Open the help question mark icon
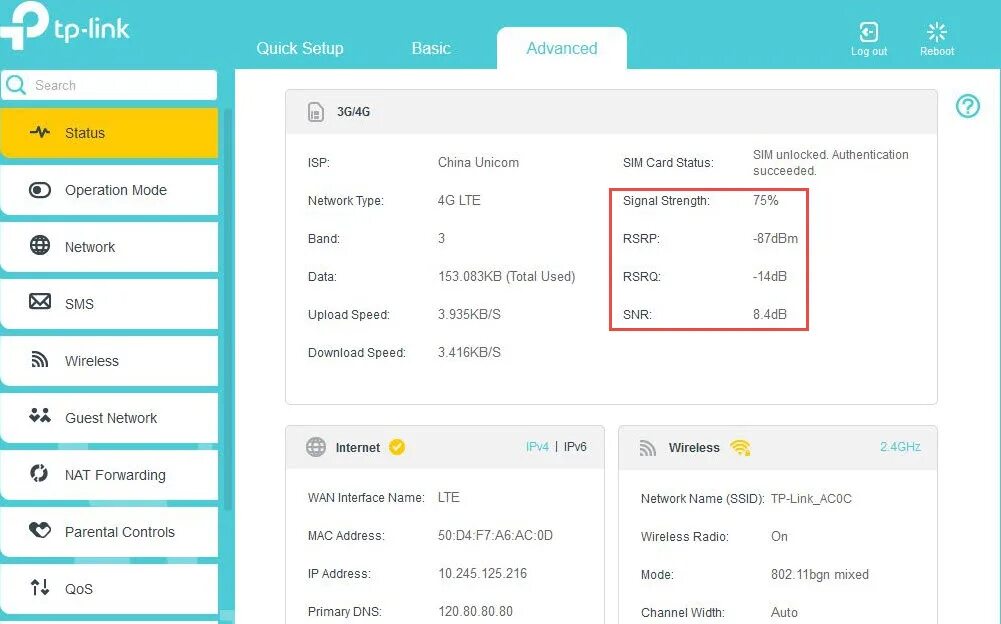Viewport: 1001px width, 624px height. 968,106
